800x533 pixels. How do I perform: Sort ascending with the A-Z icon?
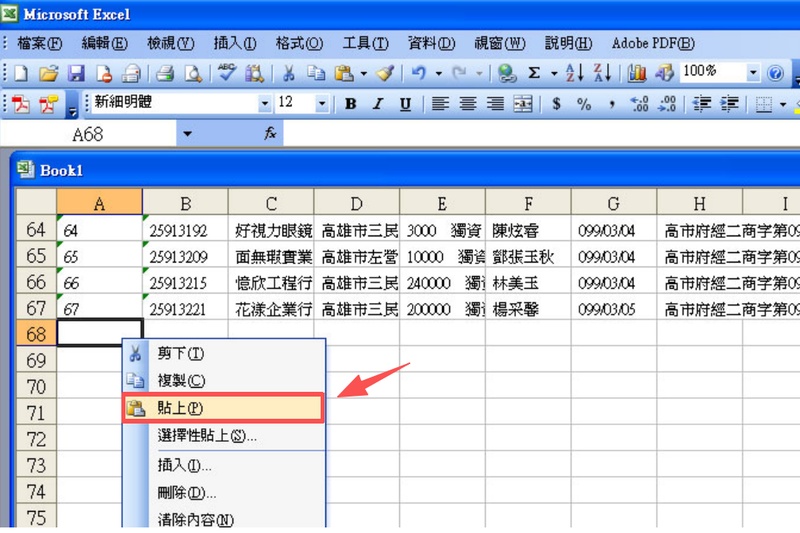click(x=574, y=73)
